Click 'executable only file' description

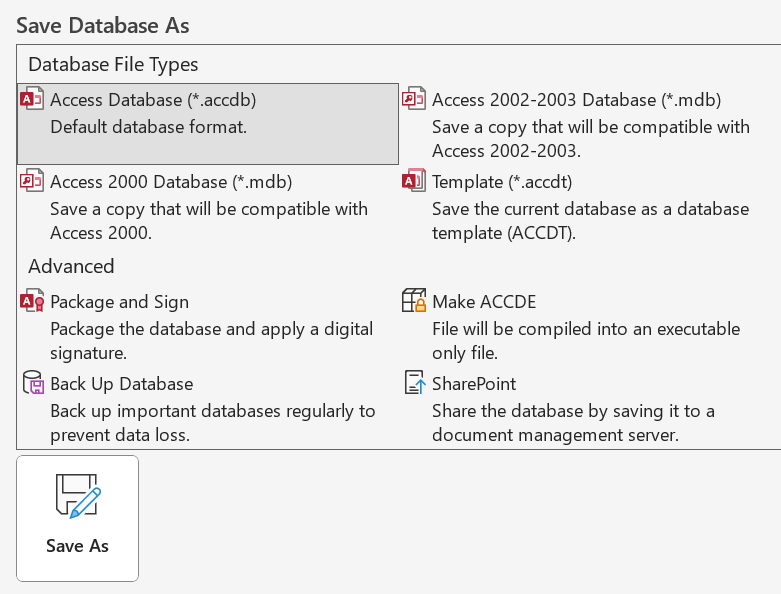[x=586, y=341]
